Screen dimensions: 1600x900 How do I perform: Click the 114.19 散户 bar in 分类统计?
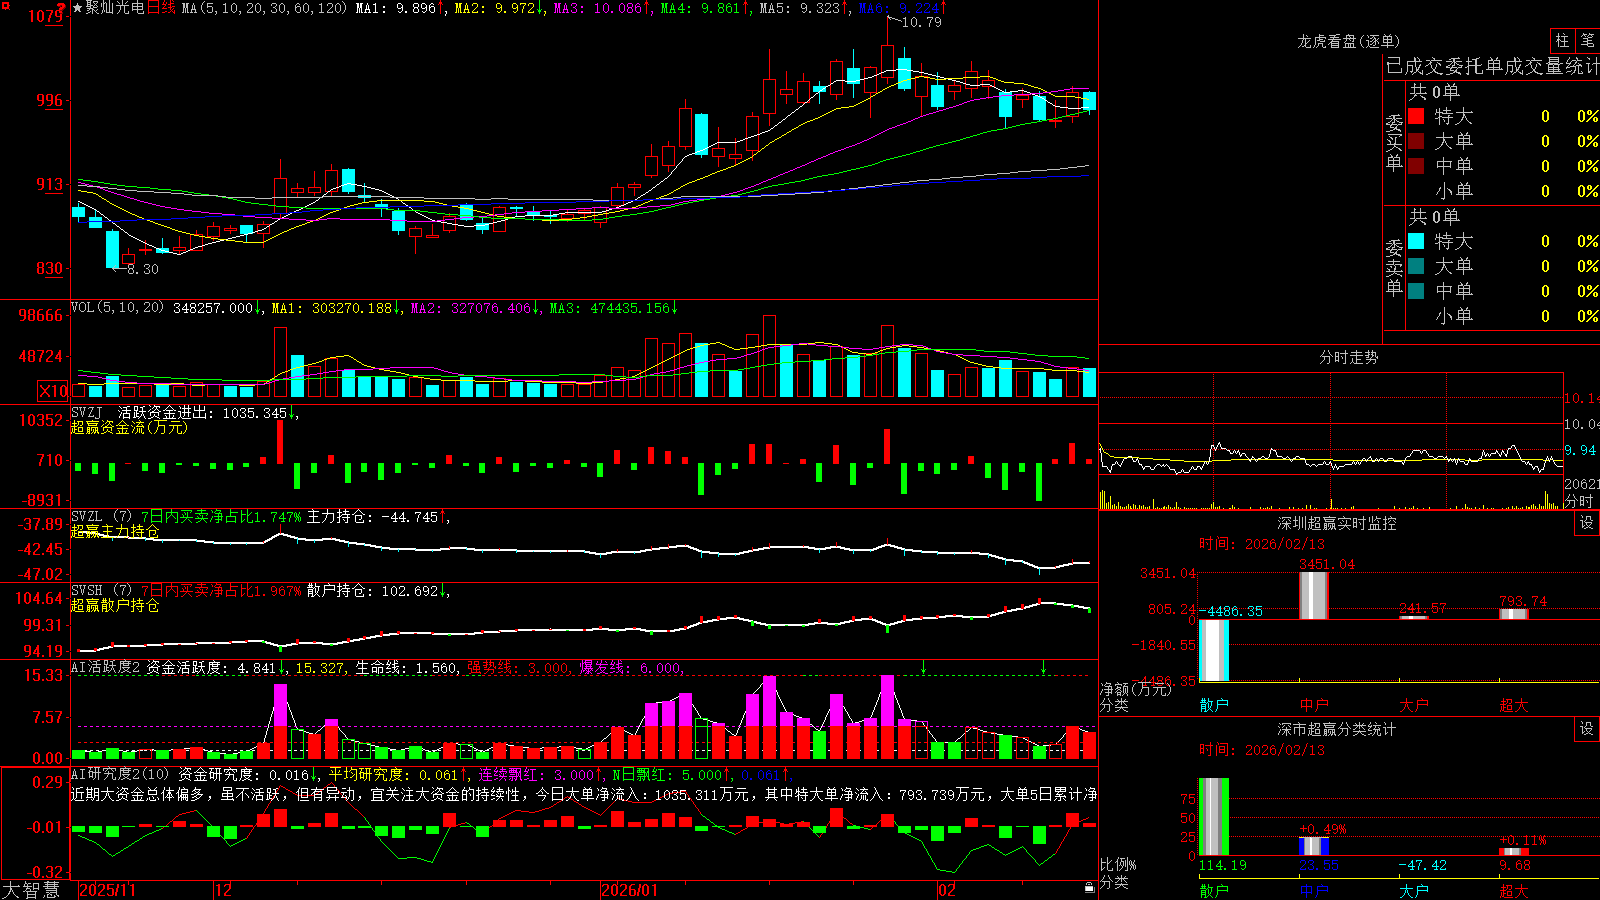pos(1214,816)
